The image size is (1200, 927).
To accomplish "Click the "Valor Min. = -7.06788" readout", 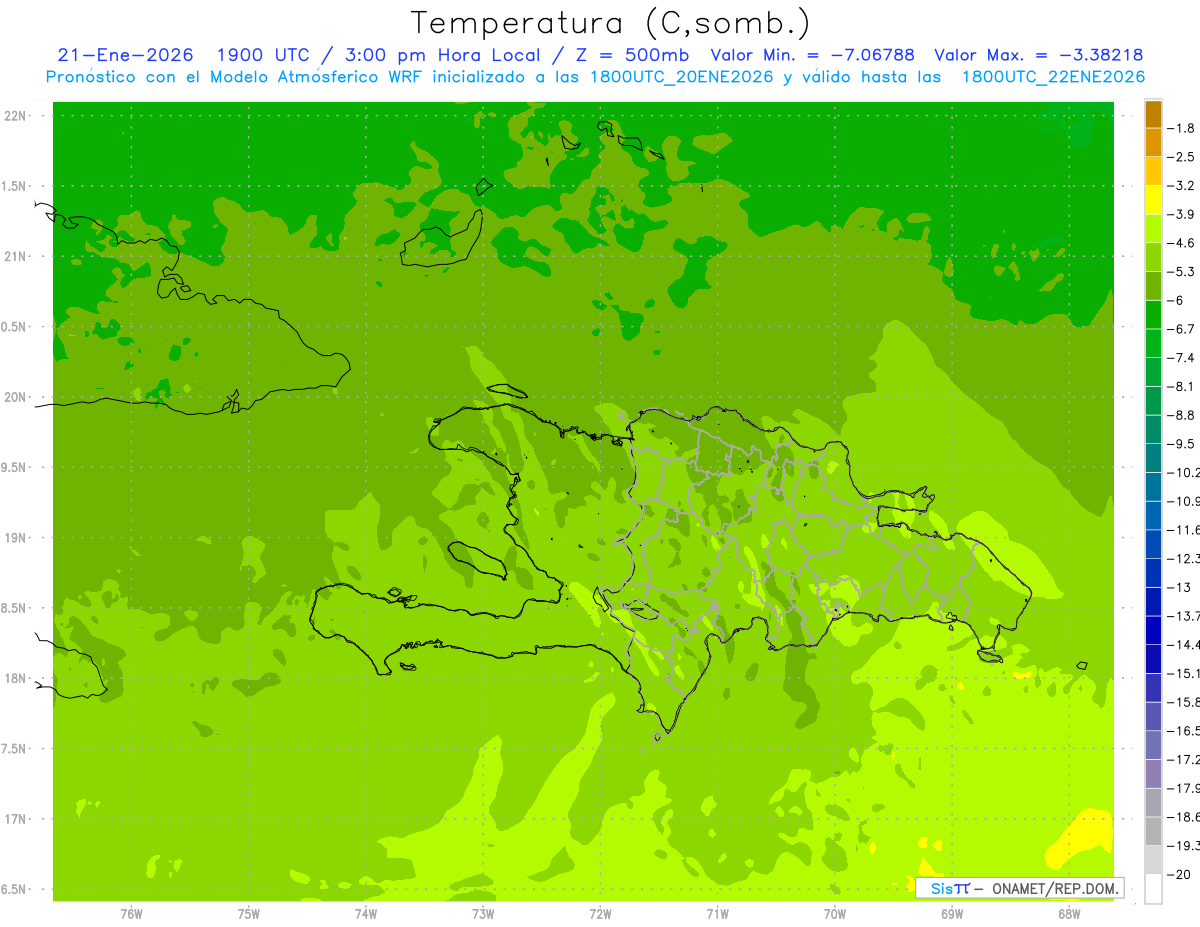I will pos(812,55).
